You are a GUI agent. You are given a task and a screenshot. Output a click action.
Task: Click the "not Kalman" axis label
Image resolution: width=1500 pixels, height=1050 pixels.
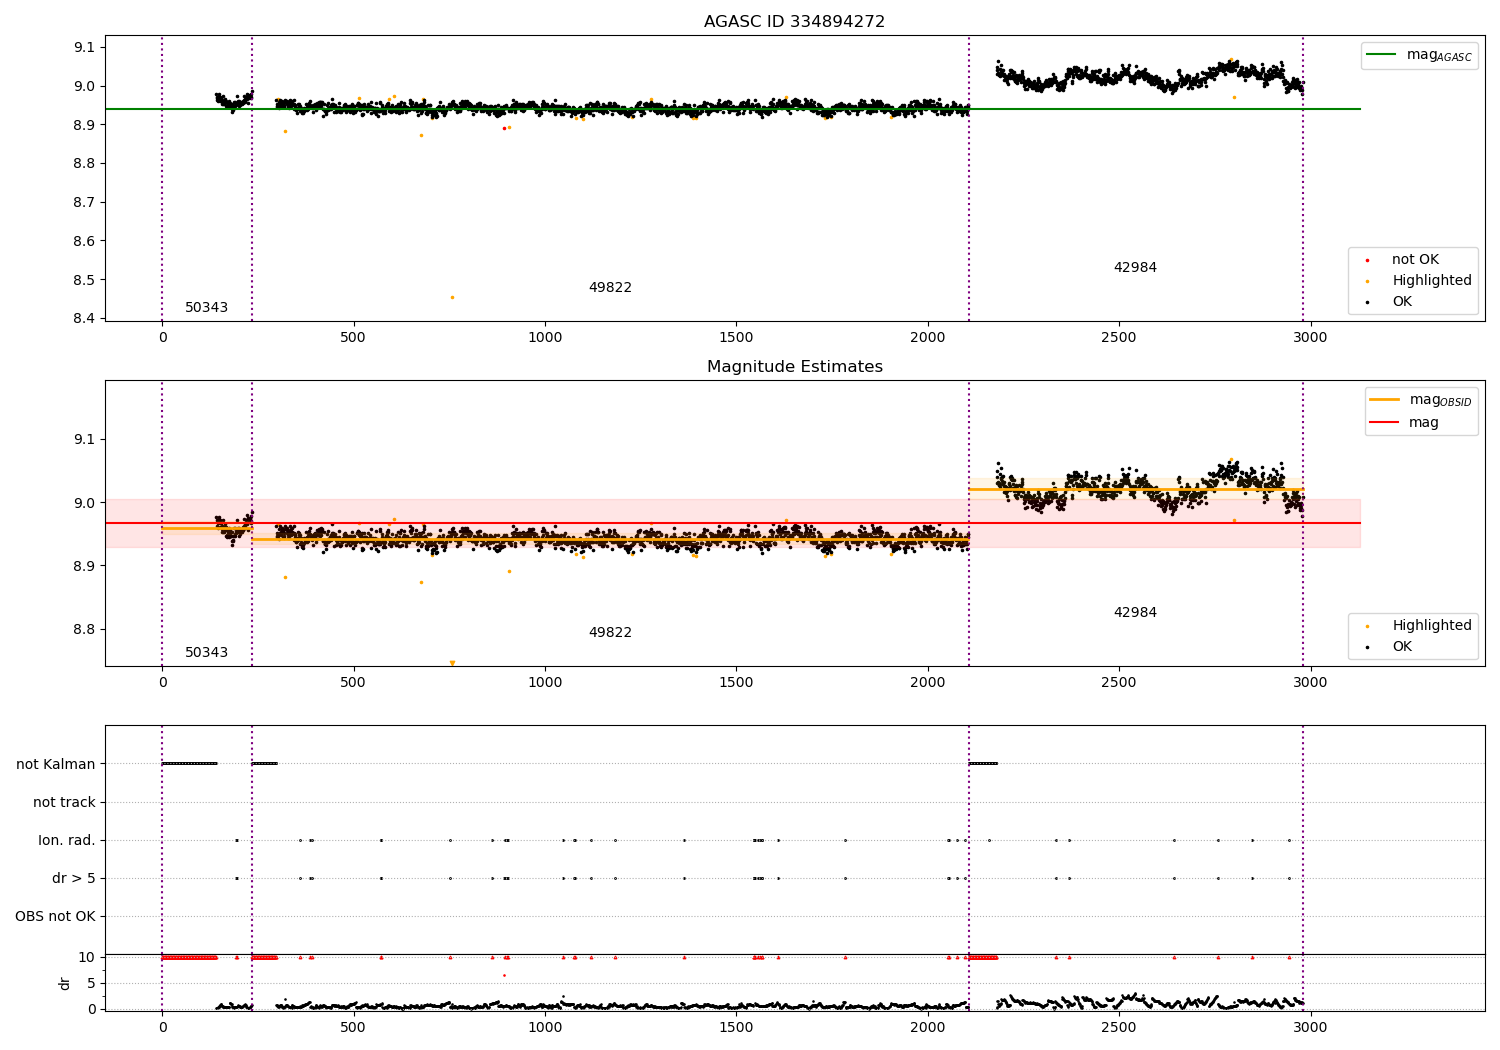(x=56, y=765)
